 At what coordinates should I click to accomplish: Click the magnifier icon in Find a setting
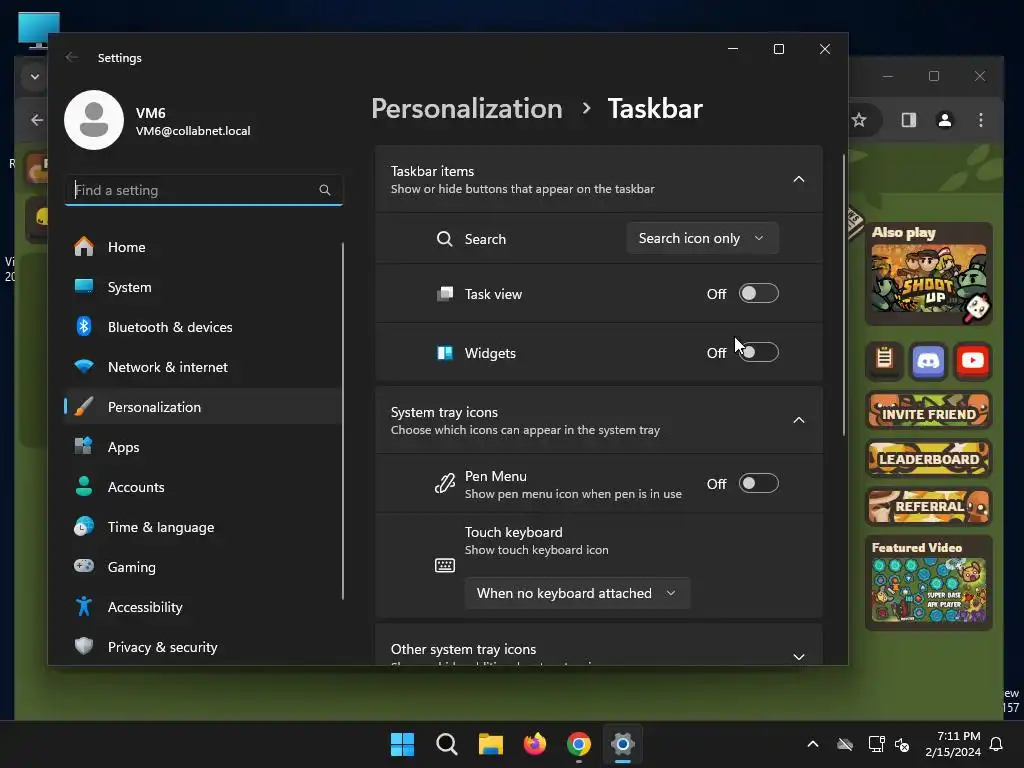[325, 190]
